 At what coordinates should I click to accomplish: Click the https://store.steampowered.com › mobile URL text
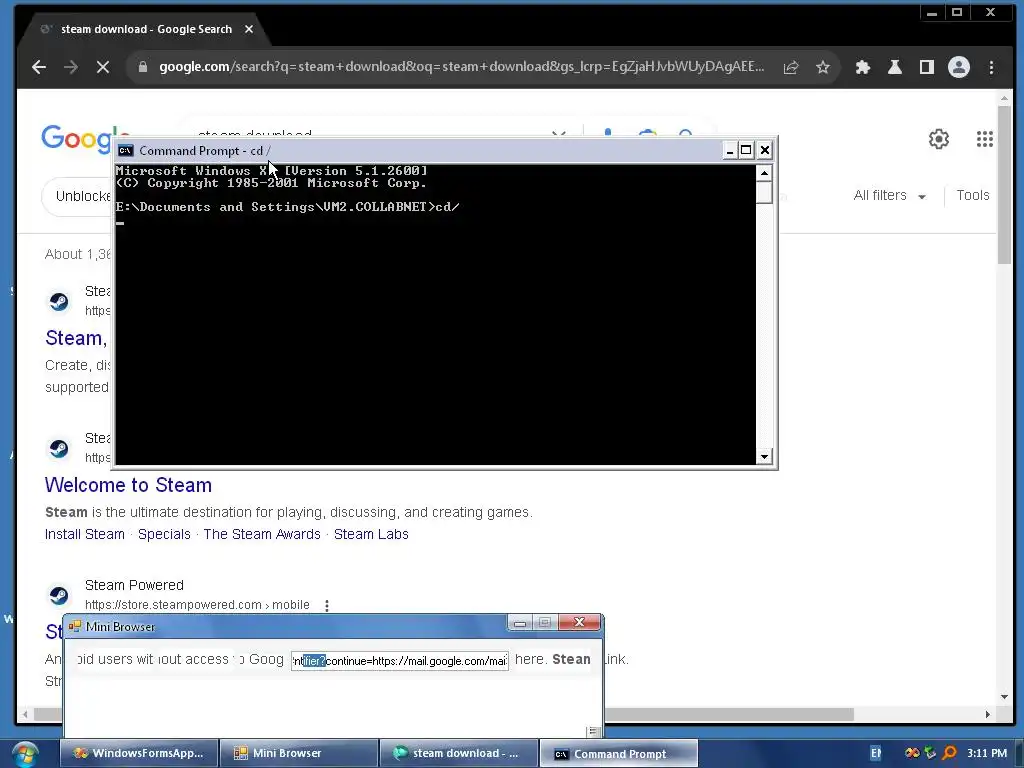click(x=197, y=605)
